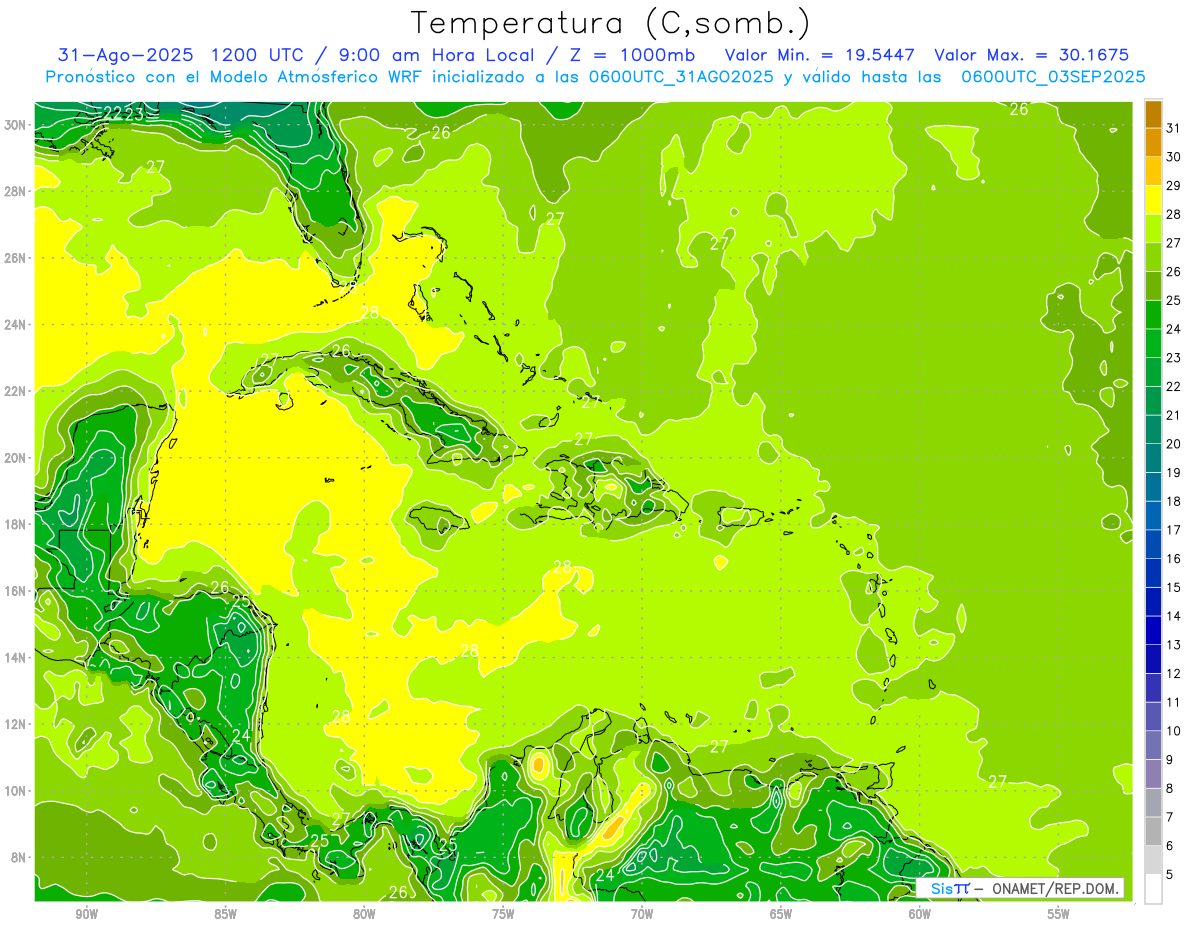Click the "5" value on the color bar
Viewport: 1200px width, 927px height.
coord(1170,875)
